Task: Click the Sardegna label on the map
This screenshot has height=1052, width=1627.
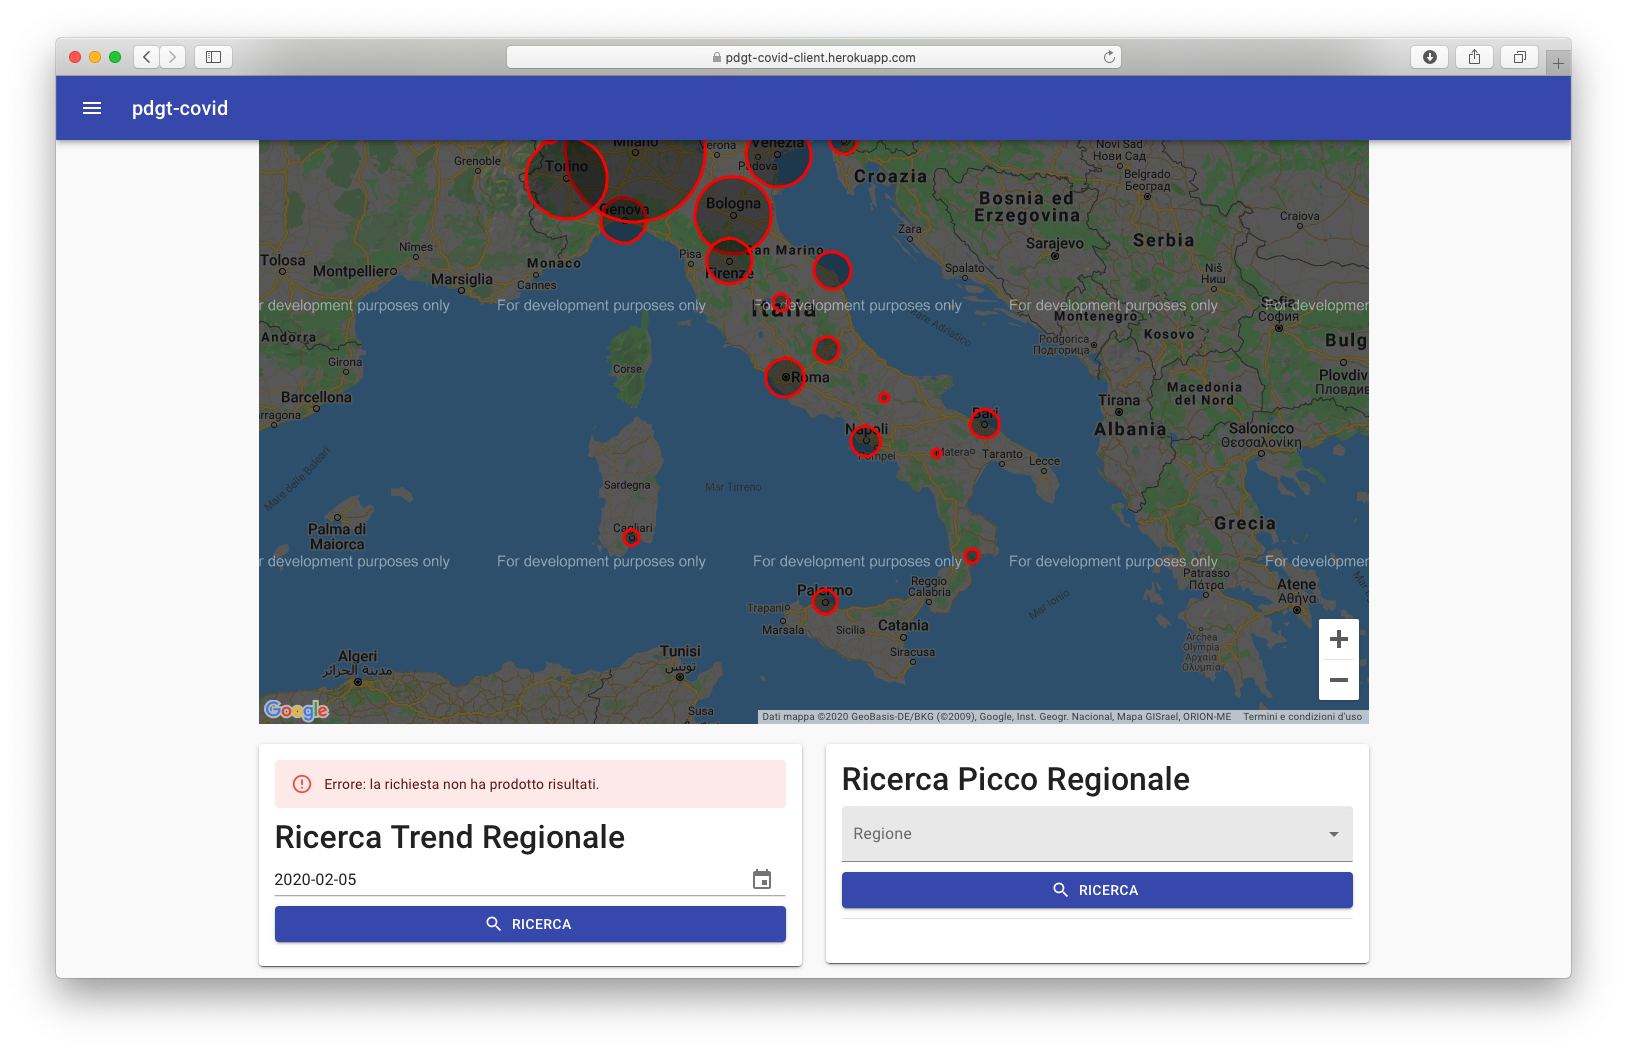Action: click(627, 485)
